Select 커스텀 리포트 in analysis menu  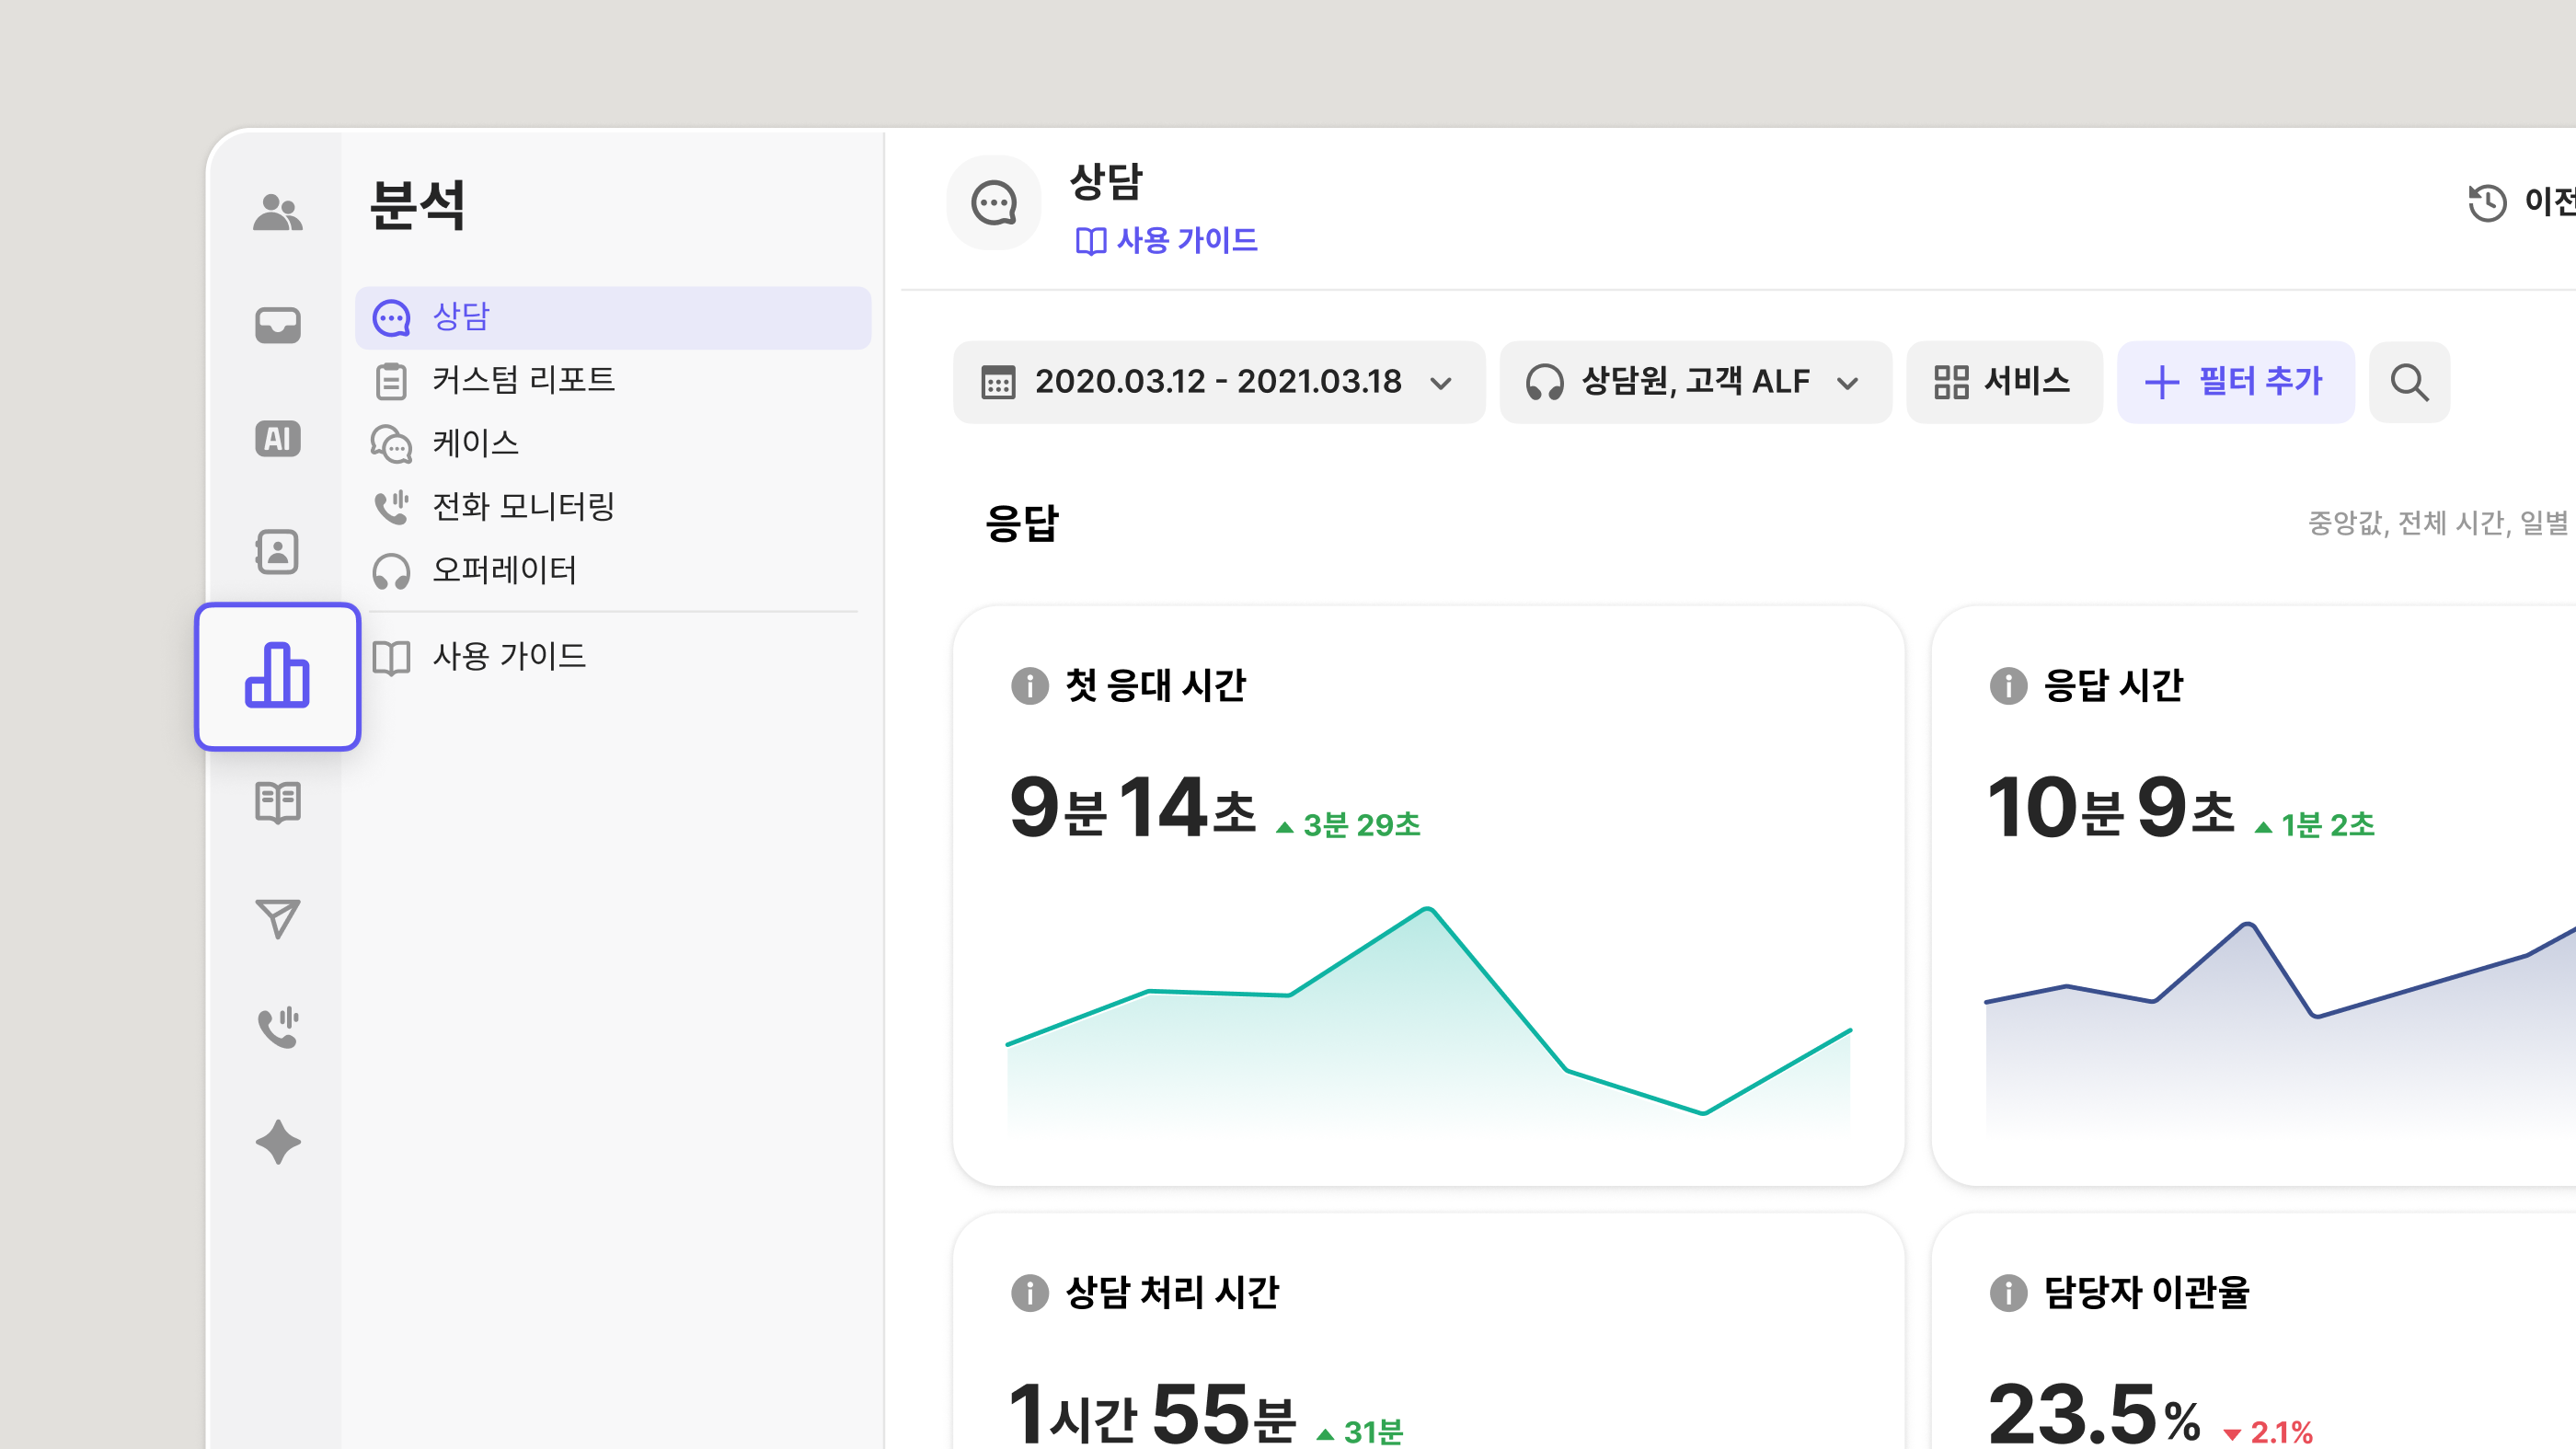tap(522, 380)
